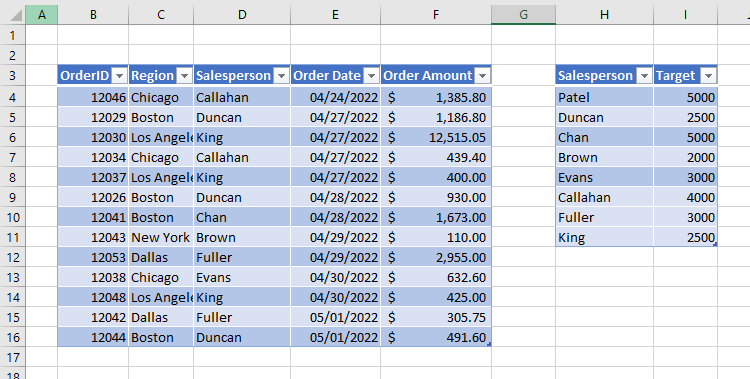750x379 pixels.
Task: Select Chan in the targets table
Action: [x=605, y=137]
